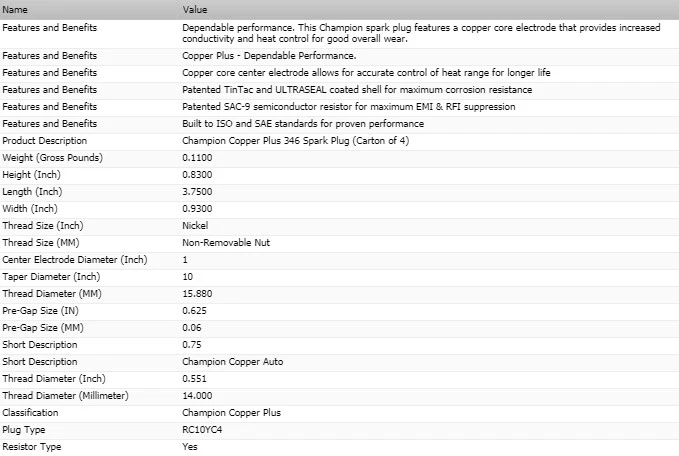This screenshot has height=456, width=679.
Task: Click the "Weight (Gross Pounds)" name cell
Action: pos(52,158)
